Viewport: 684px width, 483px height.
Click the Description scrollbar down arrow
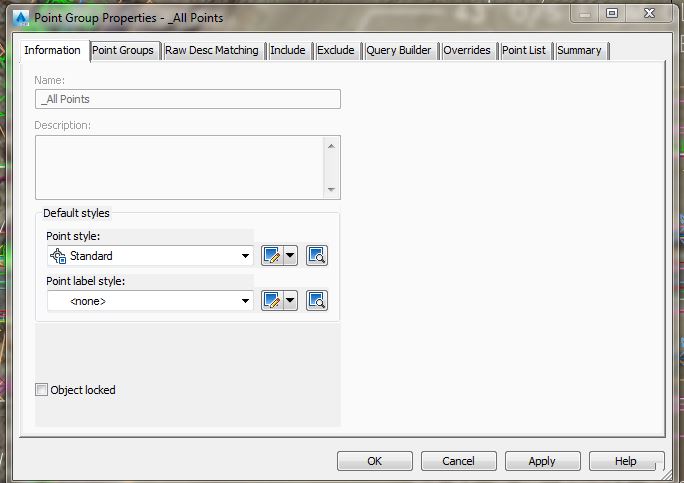(x=331, y=189)
